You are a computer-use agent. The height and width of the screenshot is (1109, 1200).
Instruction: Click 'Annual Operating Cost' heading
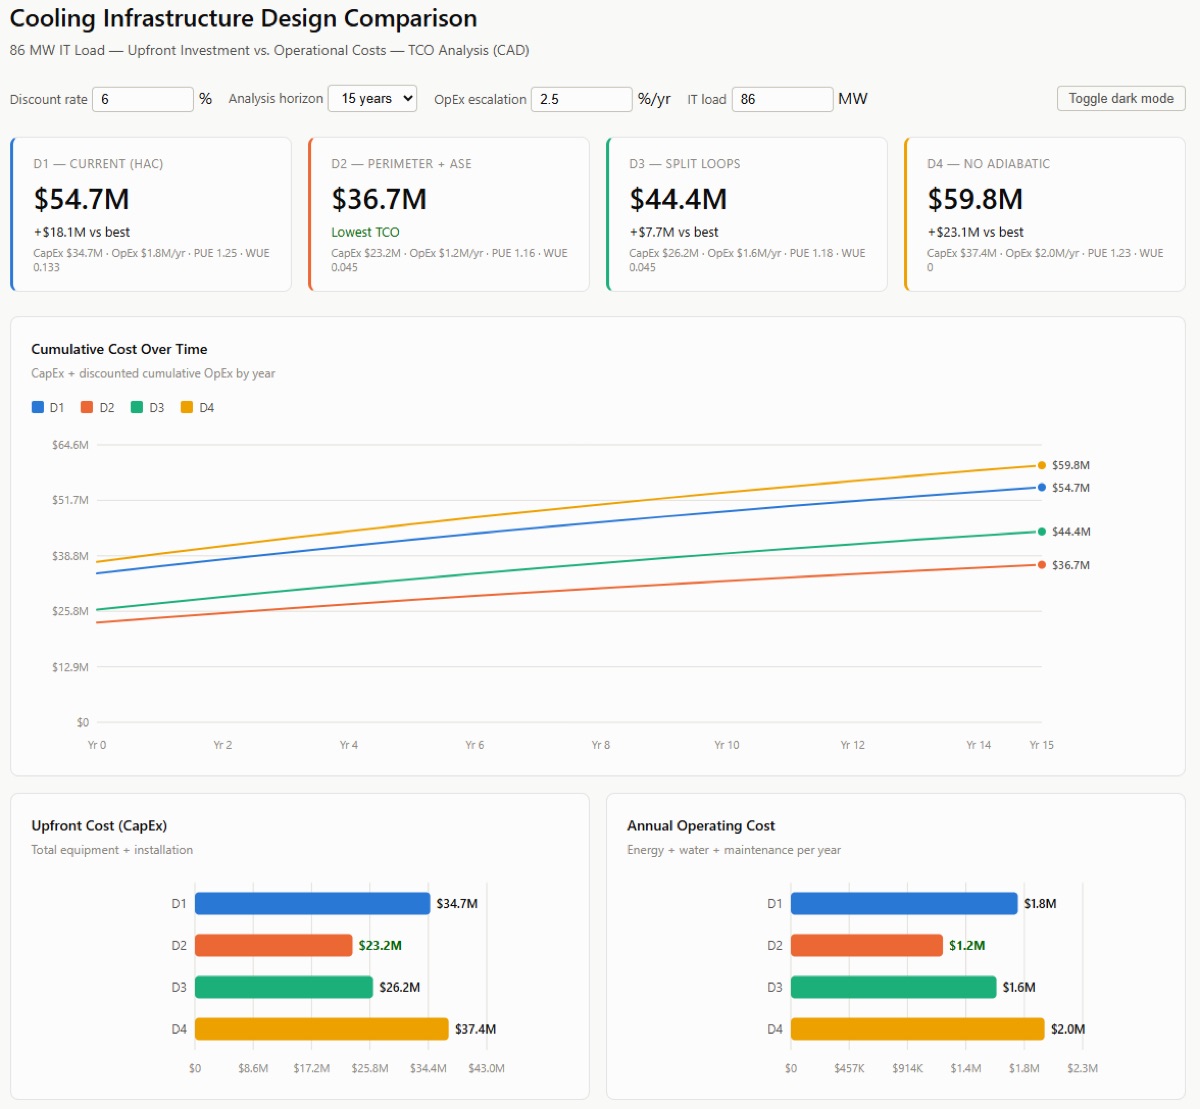tap(701, 826)
